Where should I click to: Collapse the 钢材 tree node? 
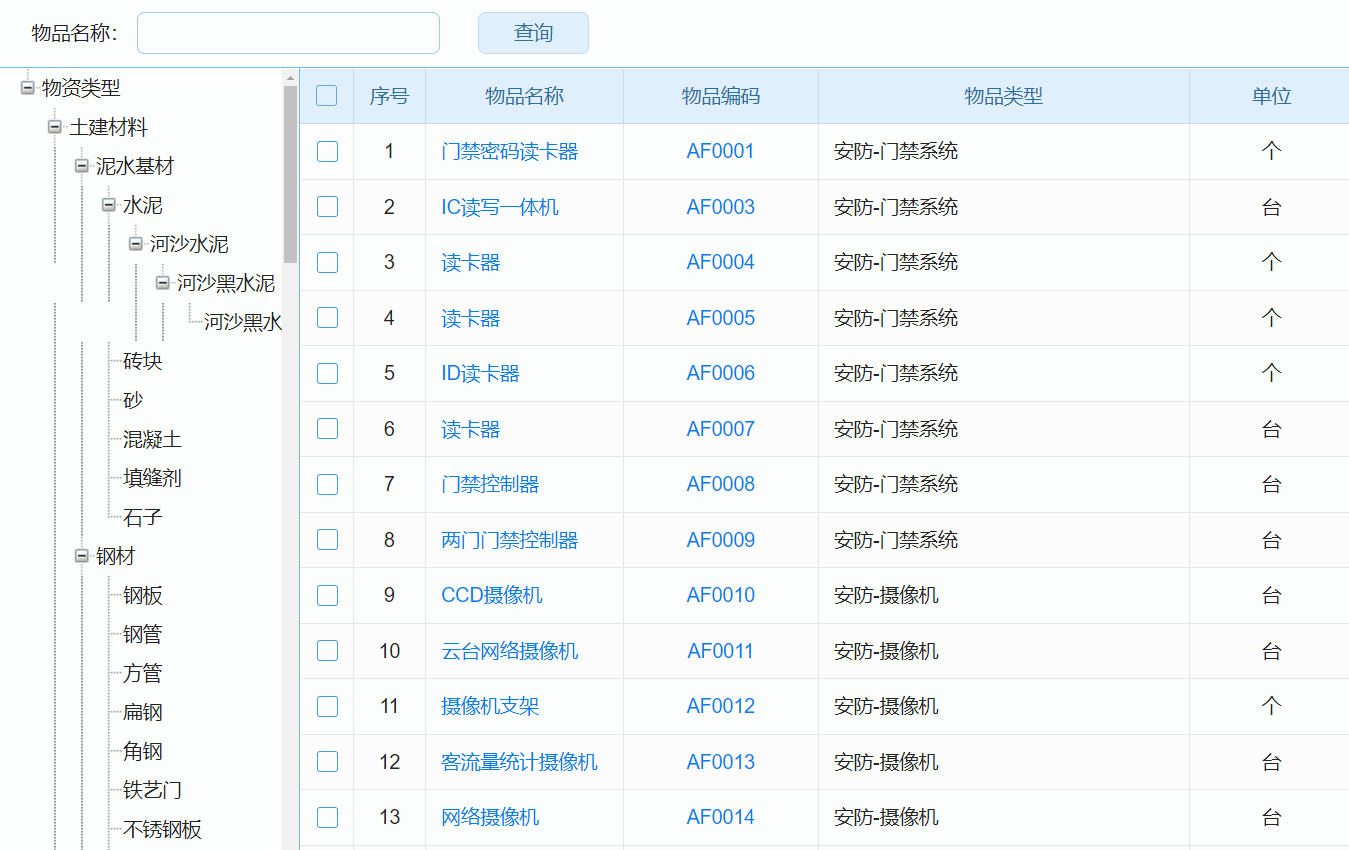[82, 556]
